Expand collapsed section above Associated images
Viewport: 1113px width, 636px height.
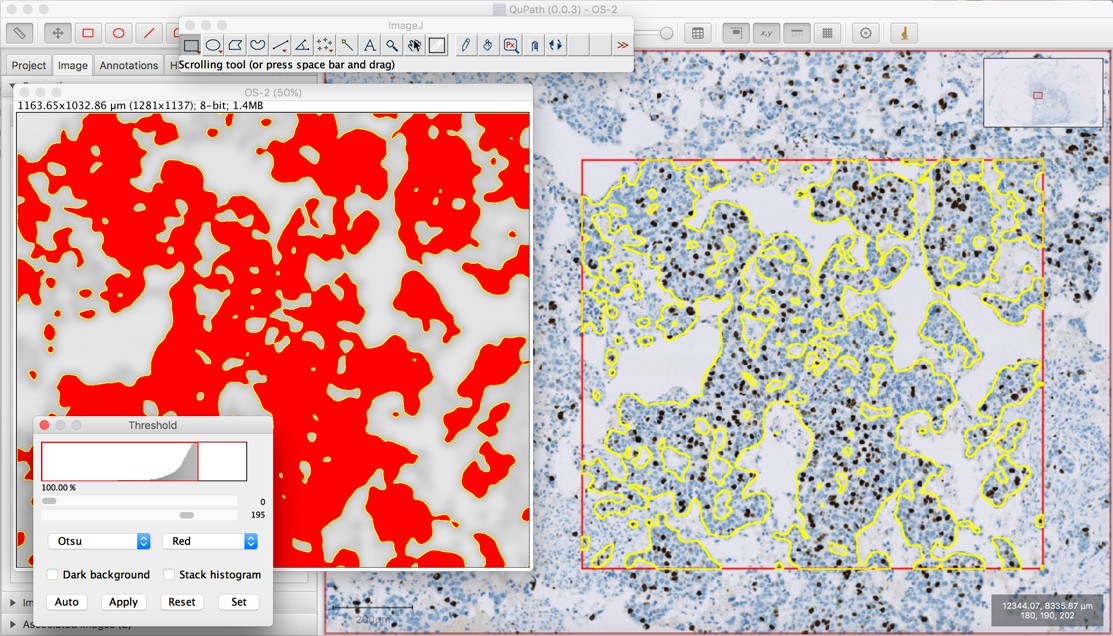[13, 603]
